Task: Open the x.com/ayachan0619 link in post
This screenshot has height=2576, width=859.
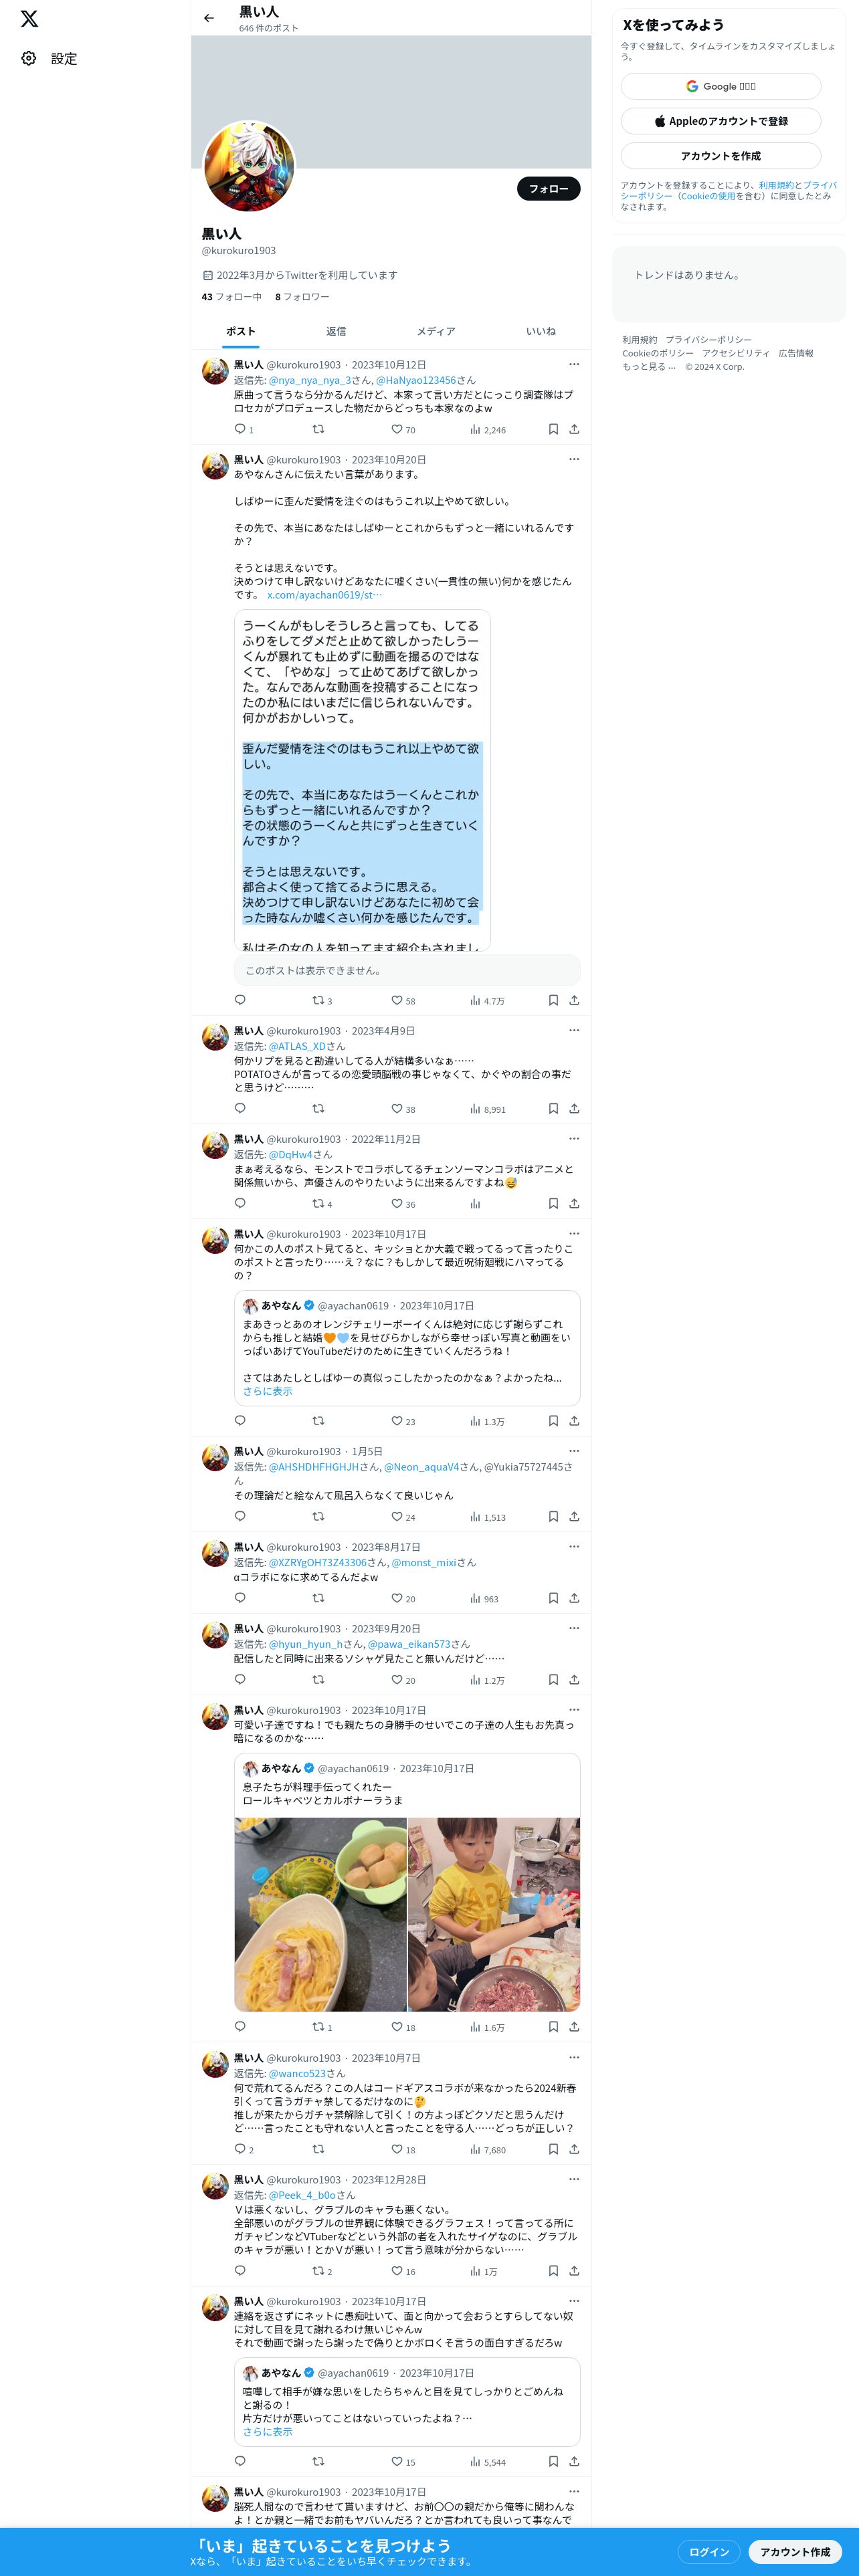Action: [x=324, y=594]
